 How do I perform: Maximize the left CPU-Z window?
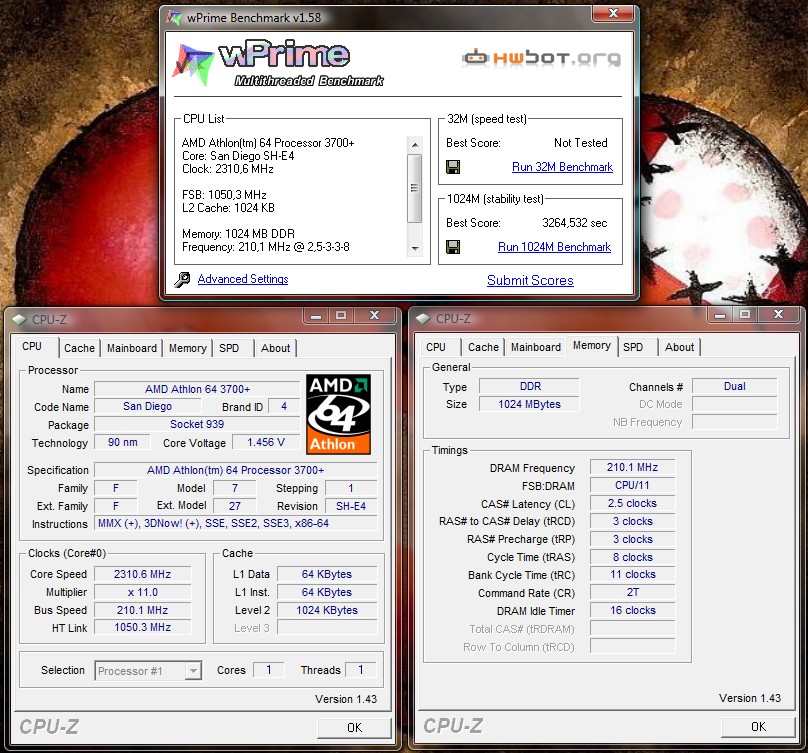click(x=341, y=315)
